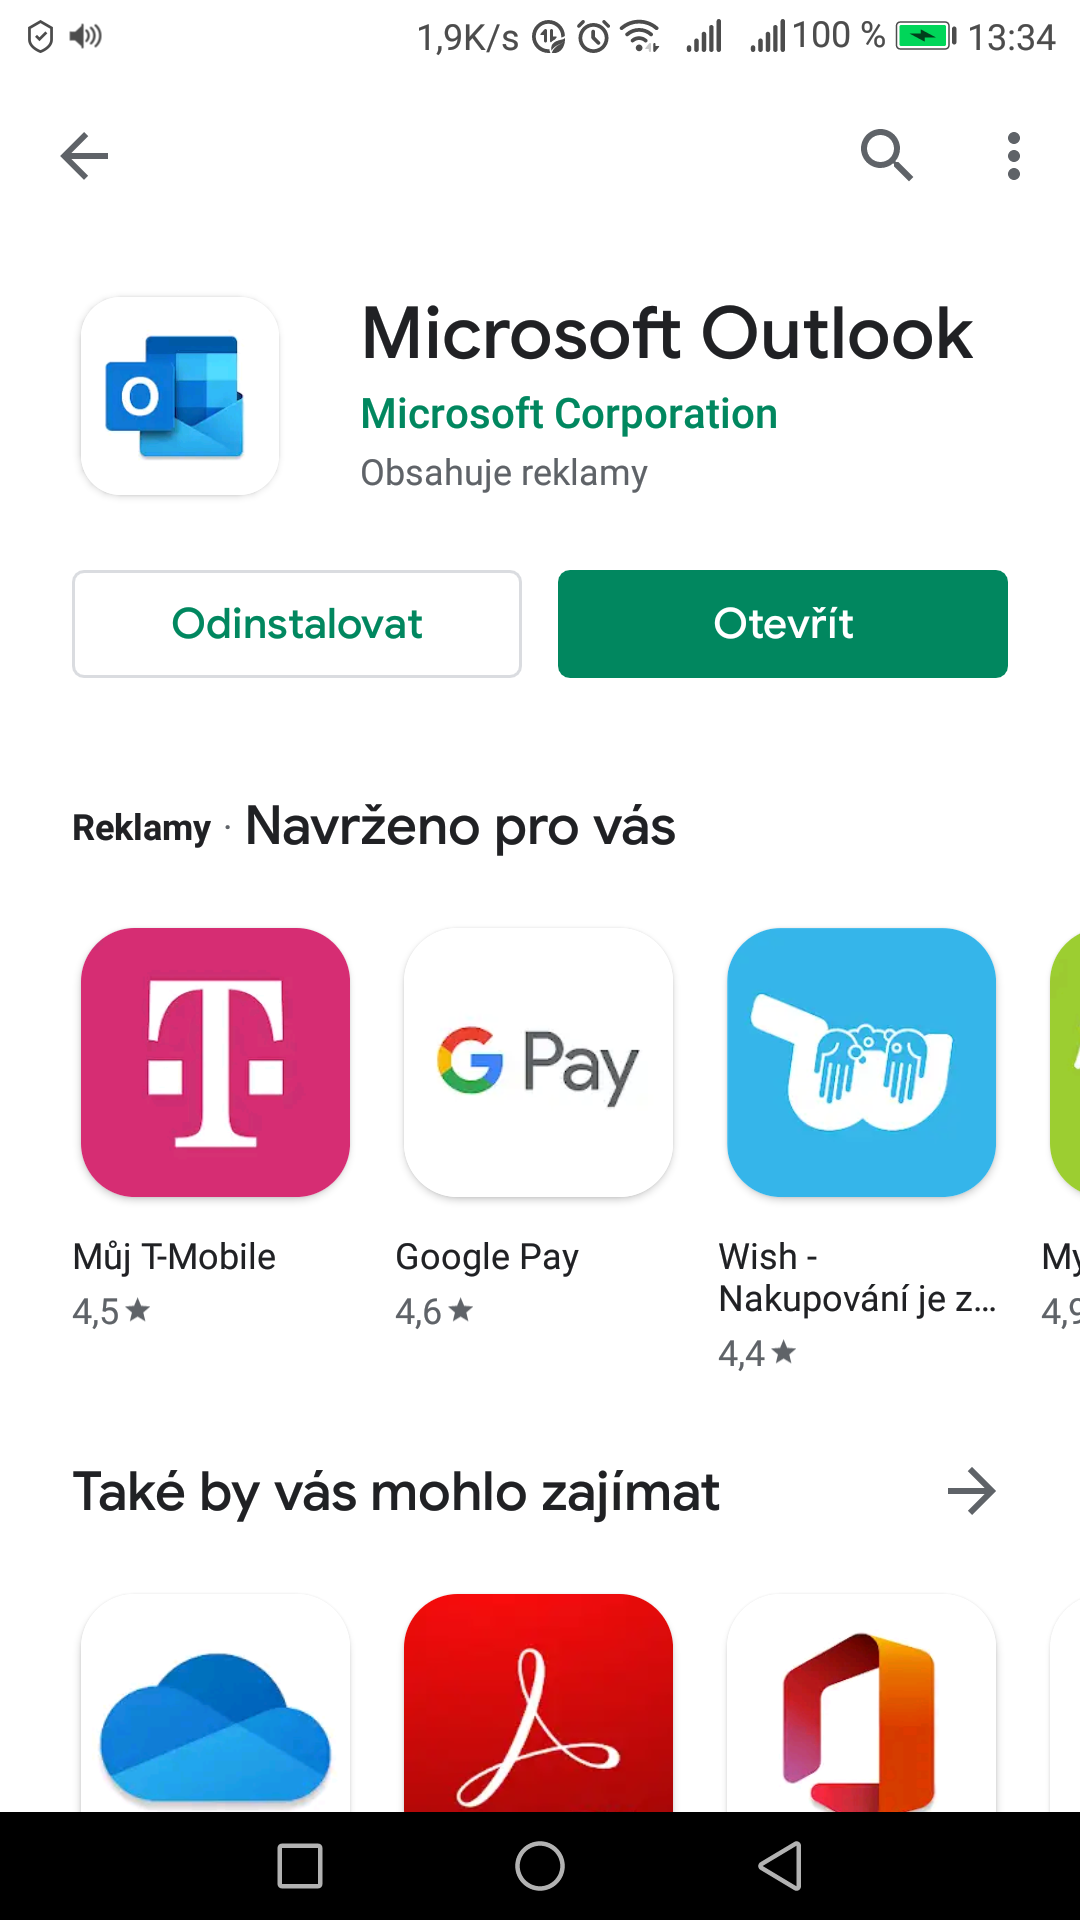Viewport: 1080px width, 1920px height.
Task: Tap Android home circle button
Action: coord(540,1866)
